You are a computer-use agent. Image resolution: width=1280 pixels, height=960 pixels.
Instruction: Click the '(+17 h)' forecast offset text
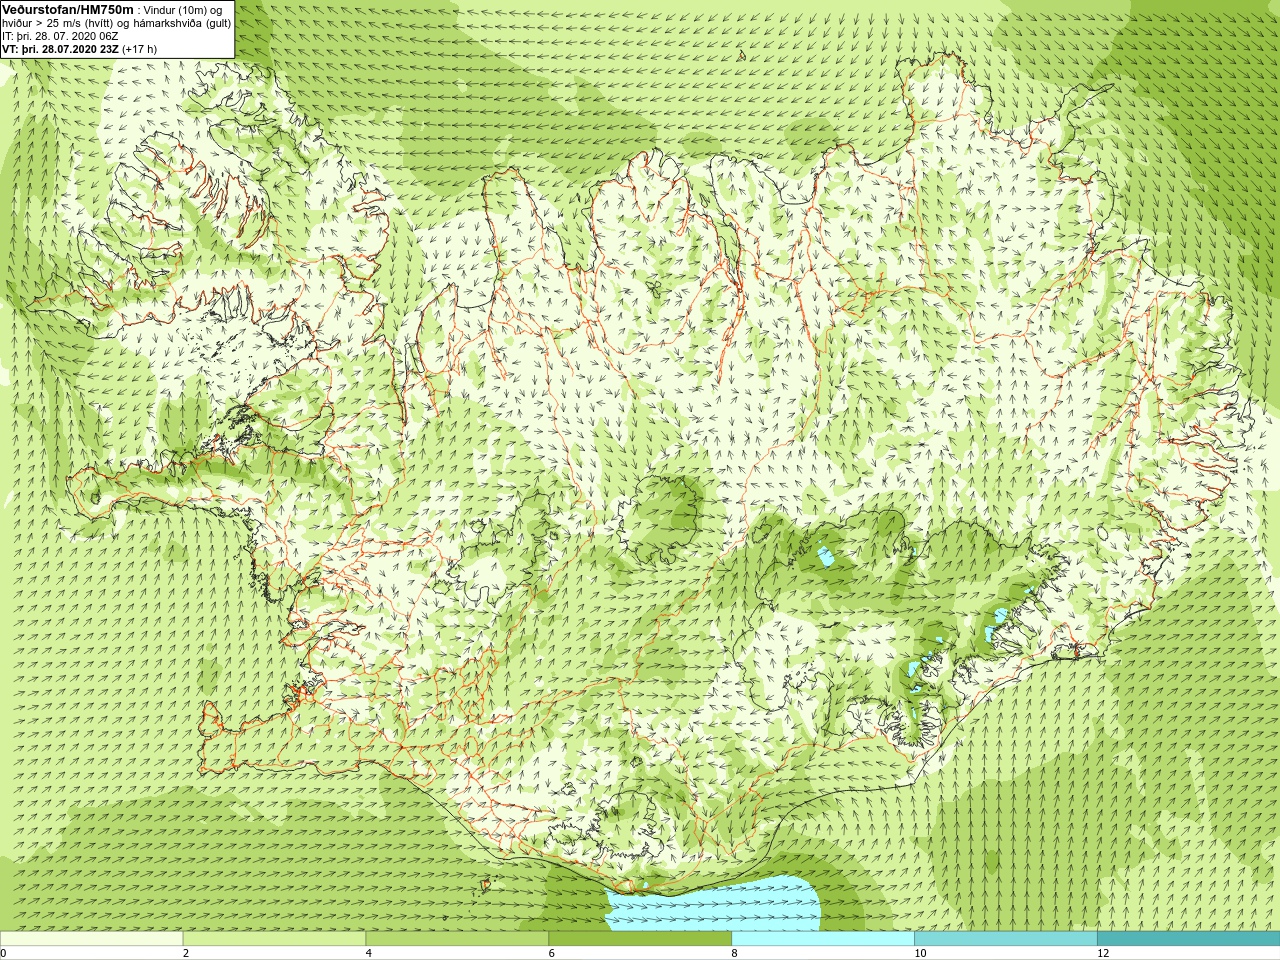tap(140, 49)
